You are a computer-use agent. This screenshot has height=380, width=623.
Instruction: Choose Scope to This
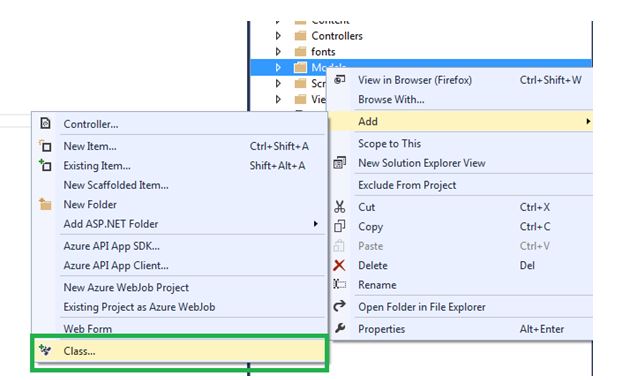(x=389, y=143)
